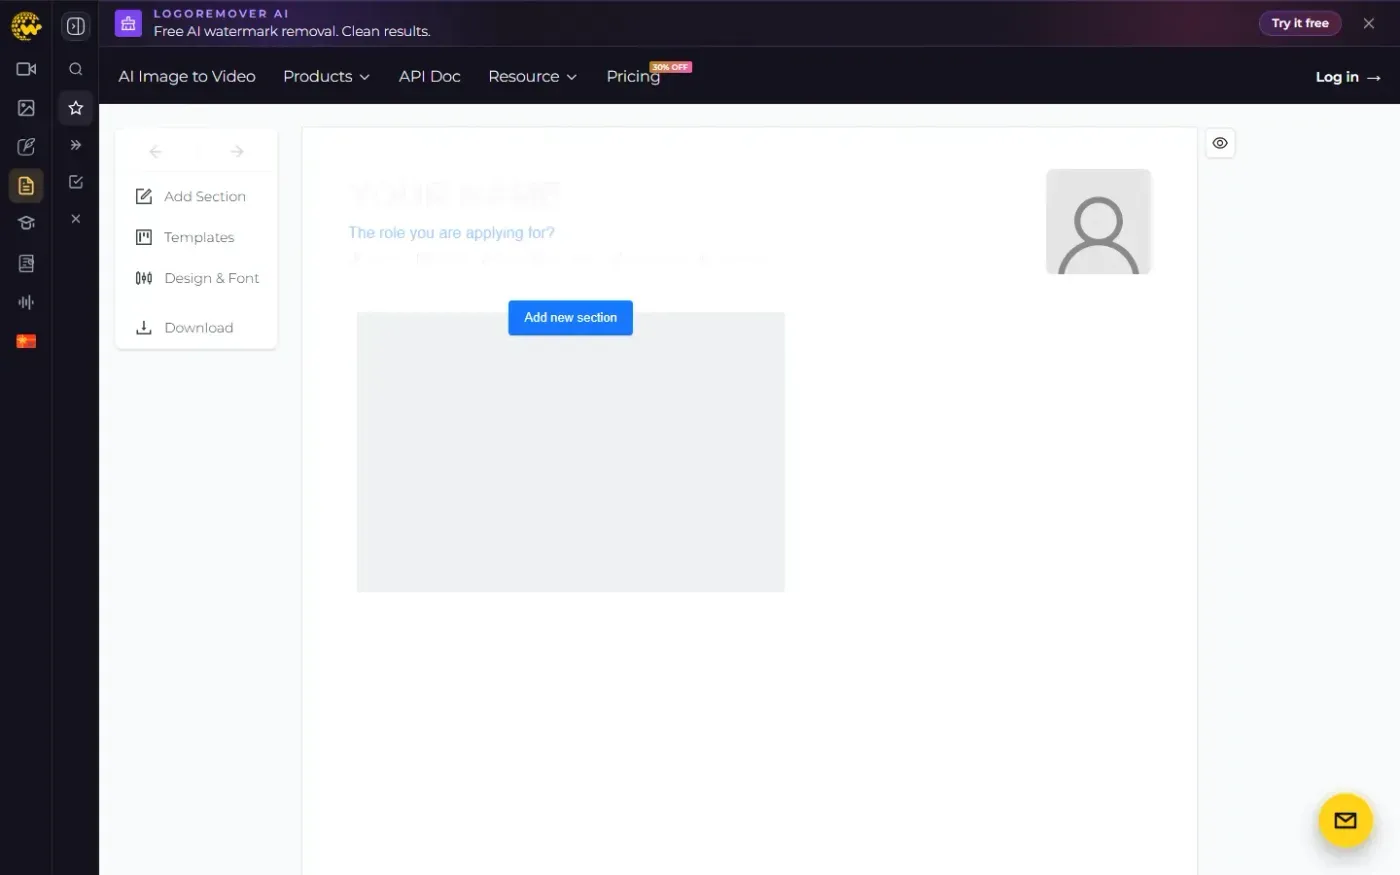The image size is (1400, 875).
Task: Expand the double-chevron arrows icon
Action: (x=76, y=145)
